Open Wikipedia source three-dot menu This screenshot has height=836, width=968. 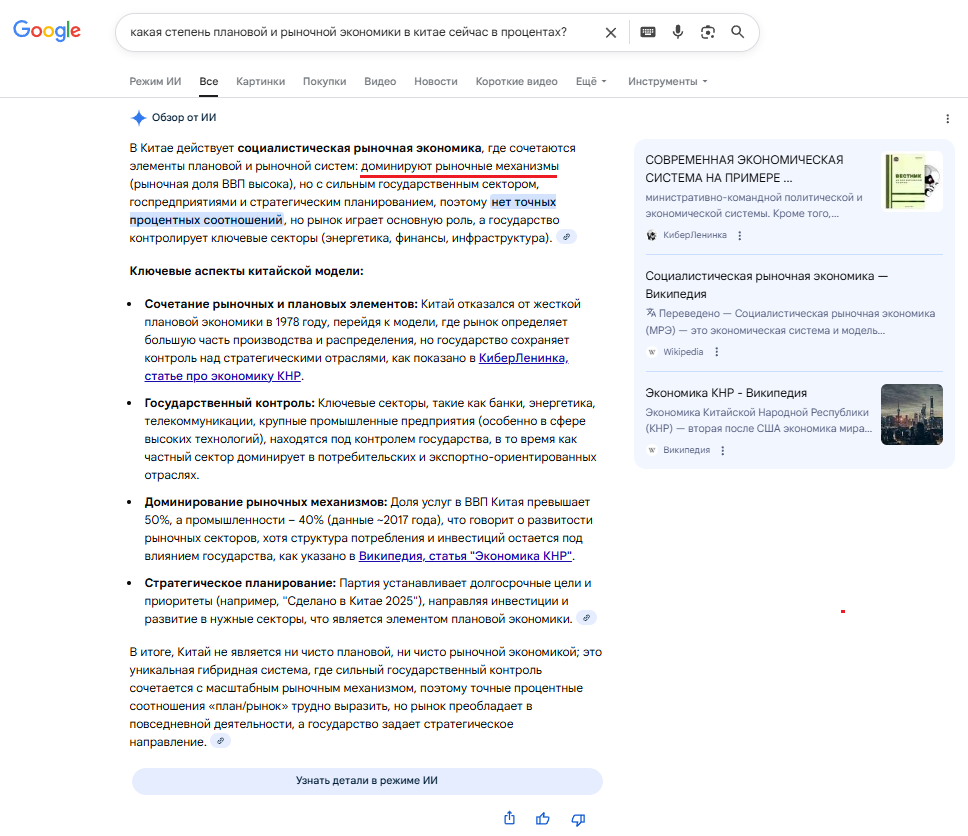(716, 352)
